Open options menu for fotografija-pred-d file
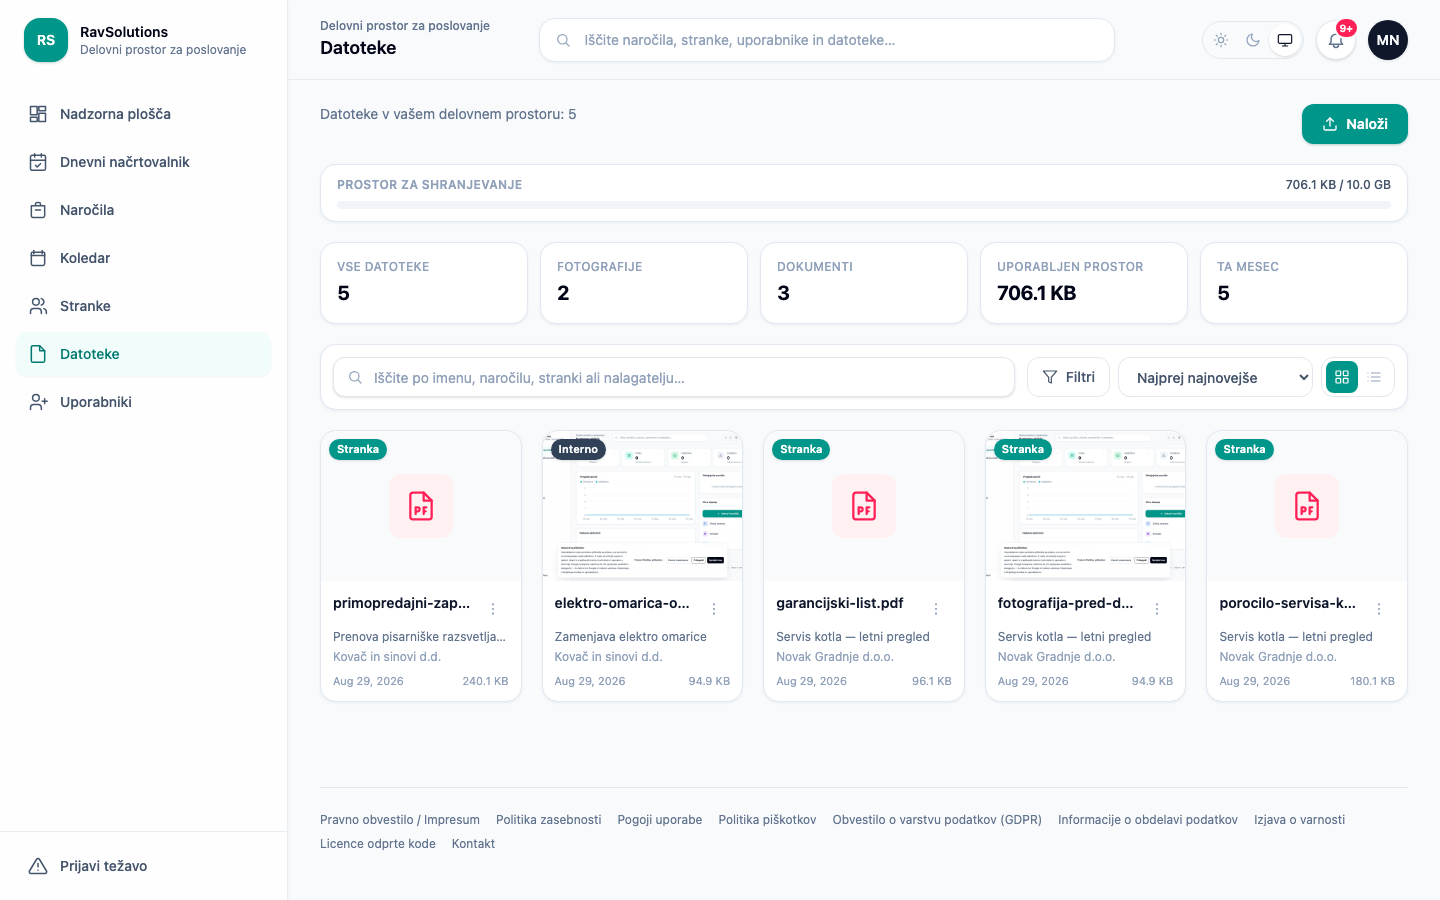 [1157, 609]
